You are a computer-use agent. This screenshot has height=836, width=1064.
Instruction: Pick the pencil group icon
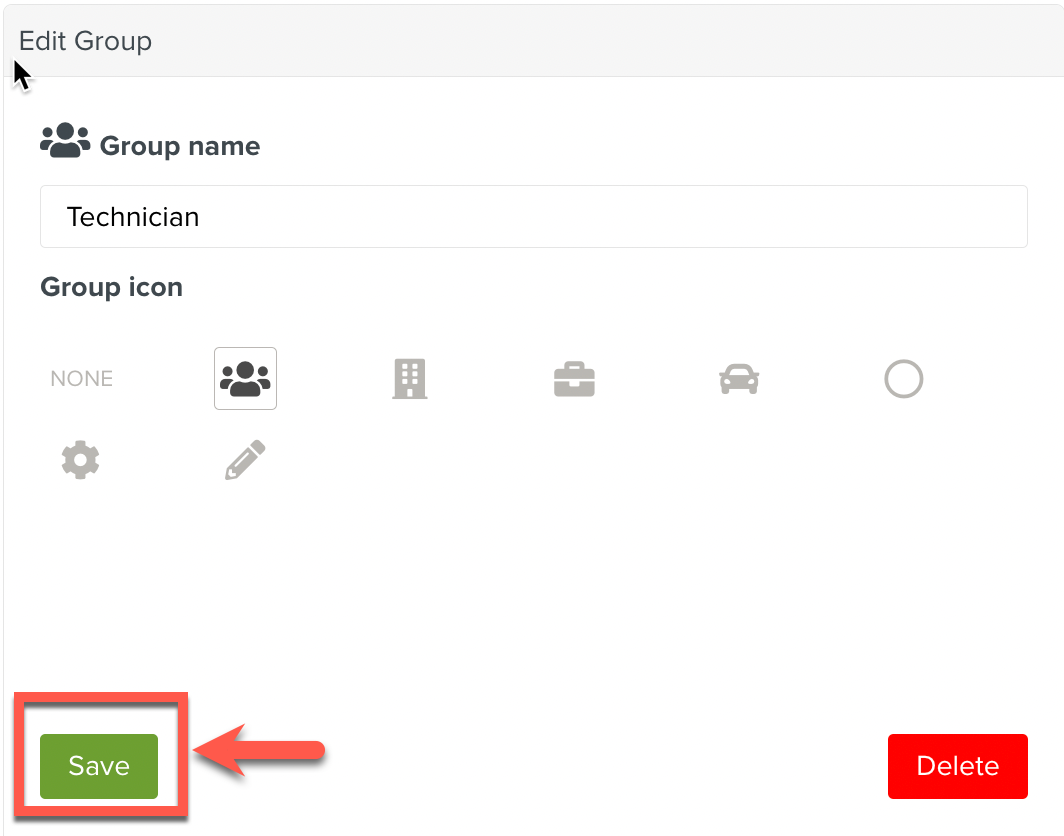pyautogui.click(x=245, y=459)
